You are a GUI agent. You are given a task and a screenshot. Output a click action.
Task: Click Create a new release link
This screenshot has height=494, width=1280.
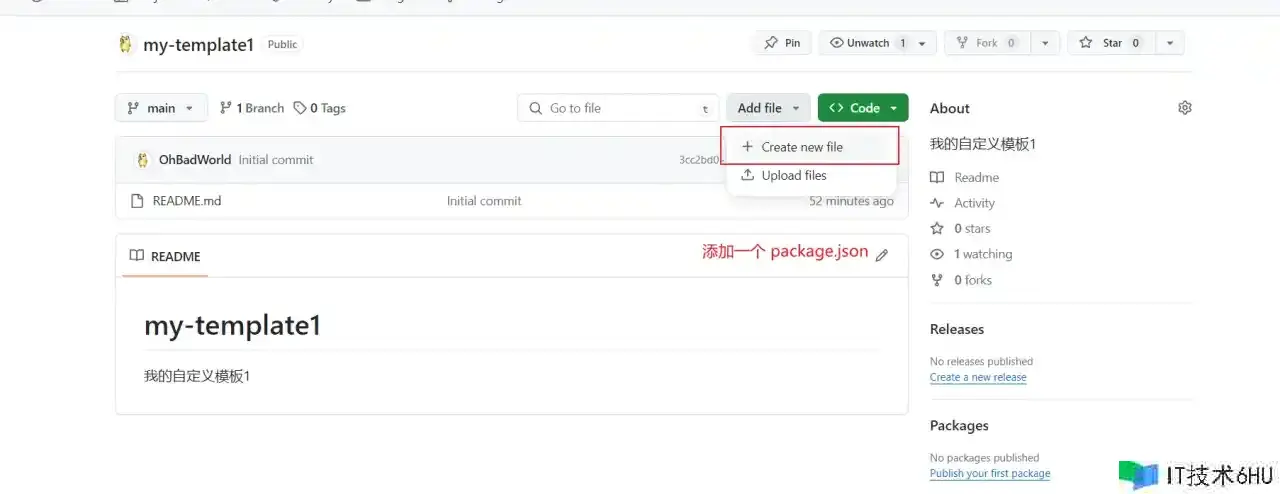pos(978,377)
